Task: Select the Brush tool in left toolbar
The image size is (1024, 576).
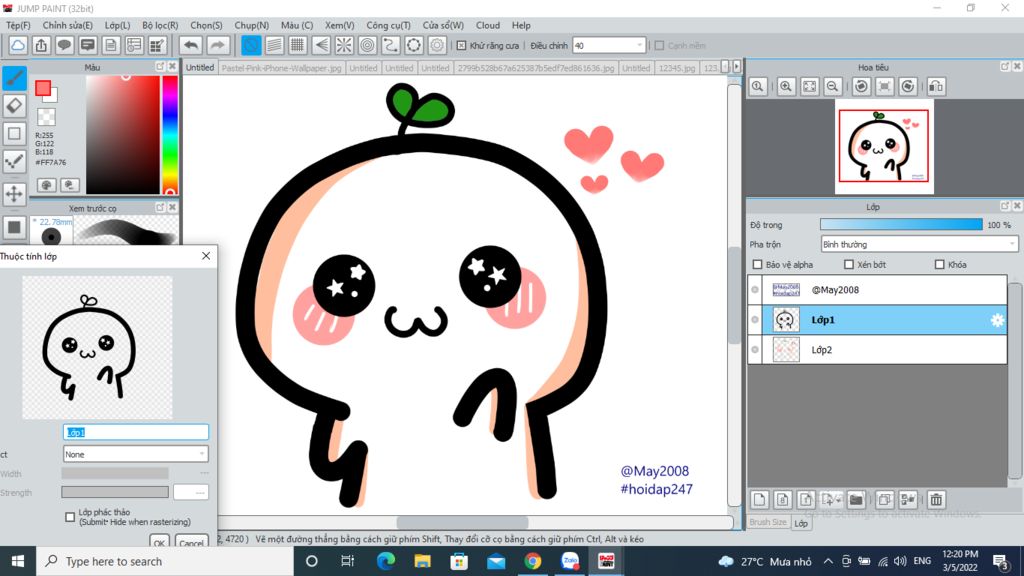Action: 14,78
